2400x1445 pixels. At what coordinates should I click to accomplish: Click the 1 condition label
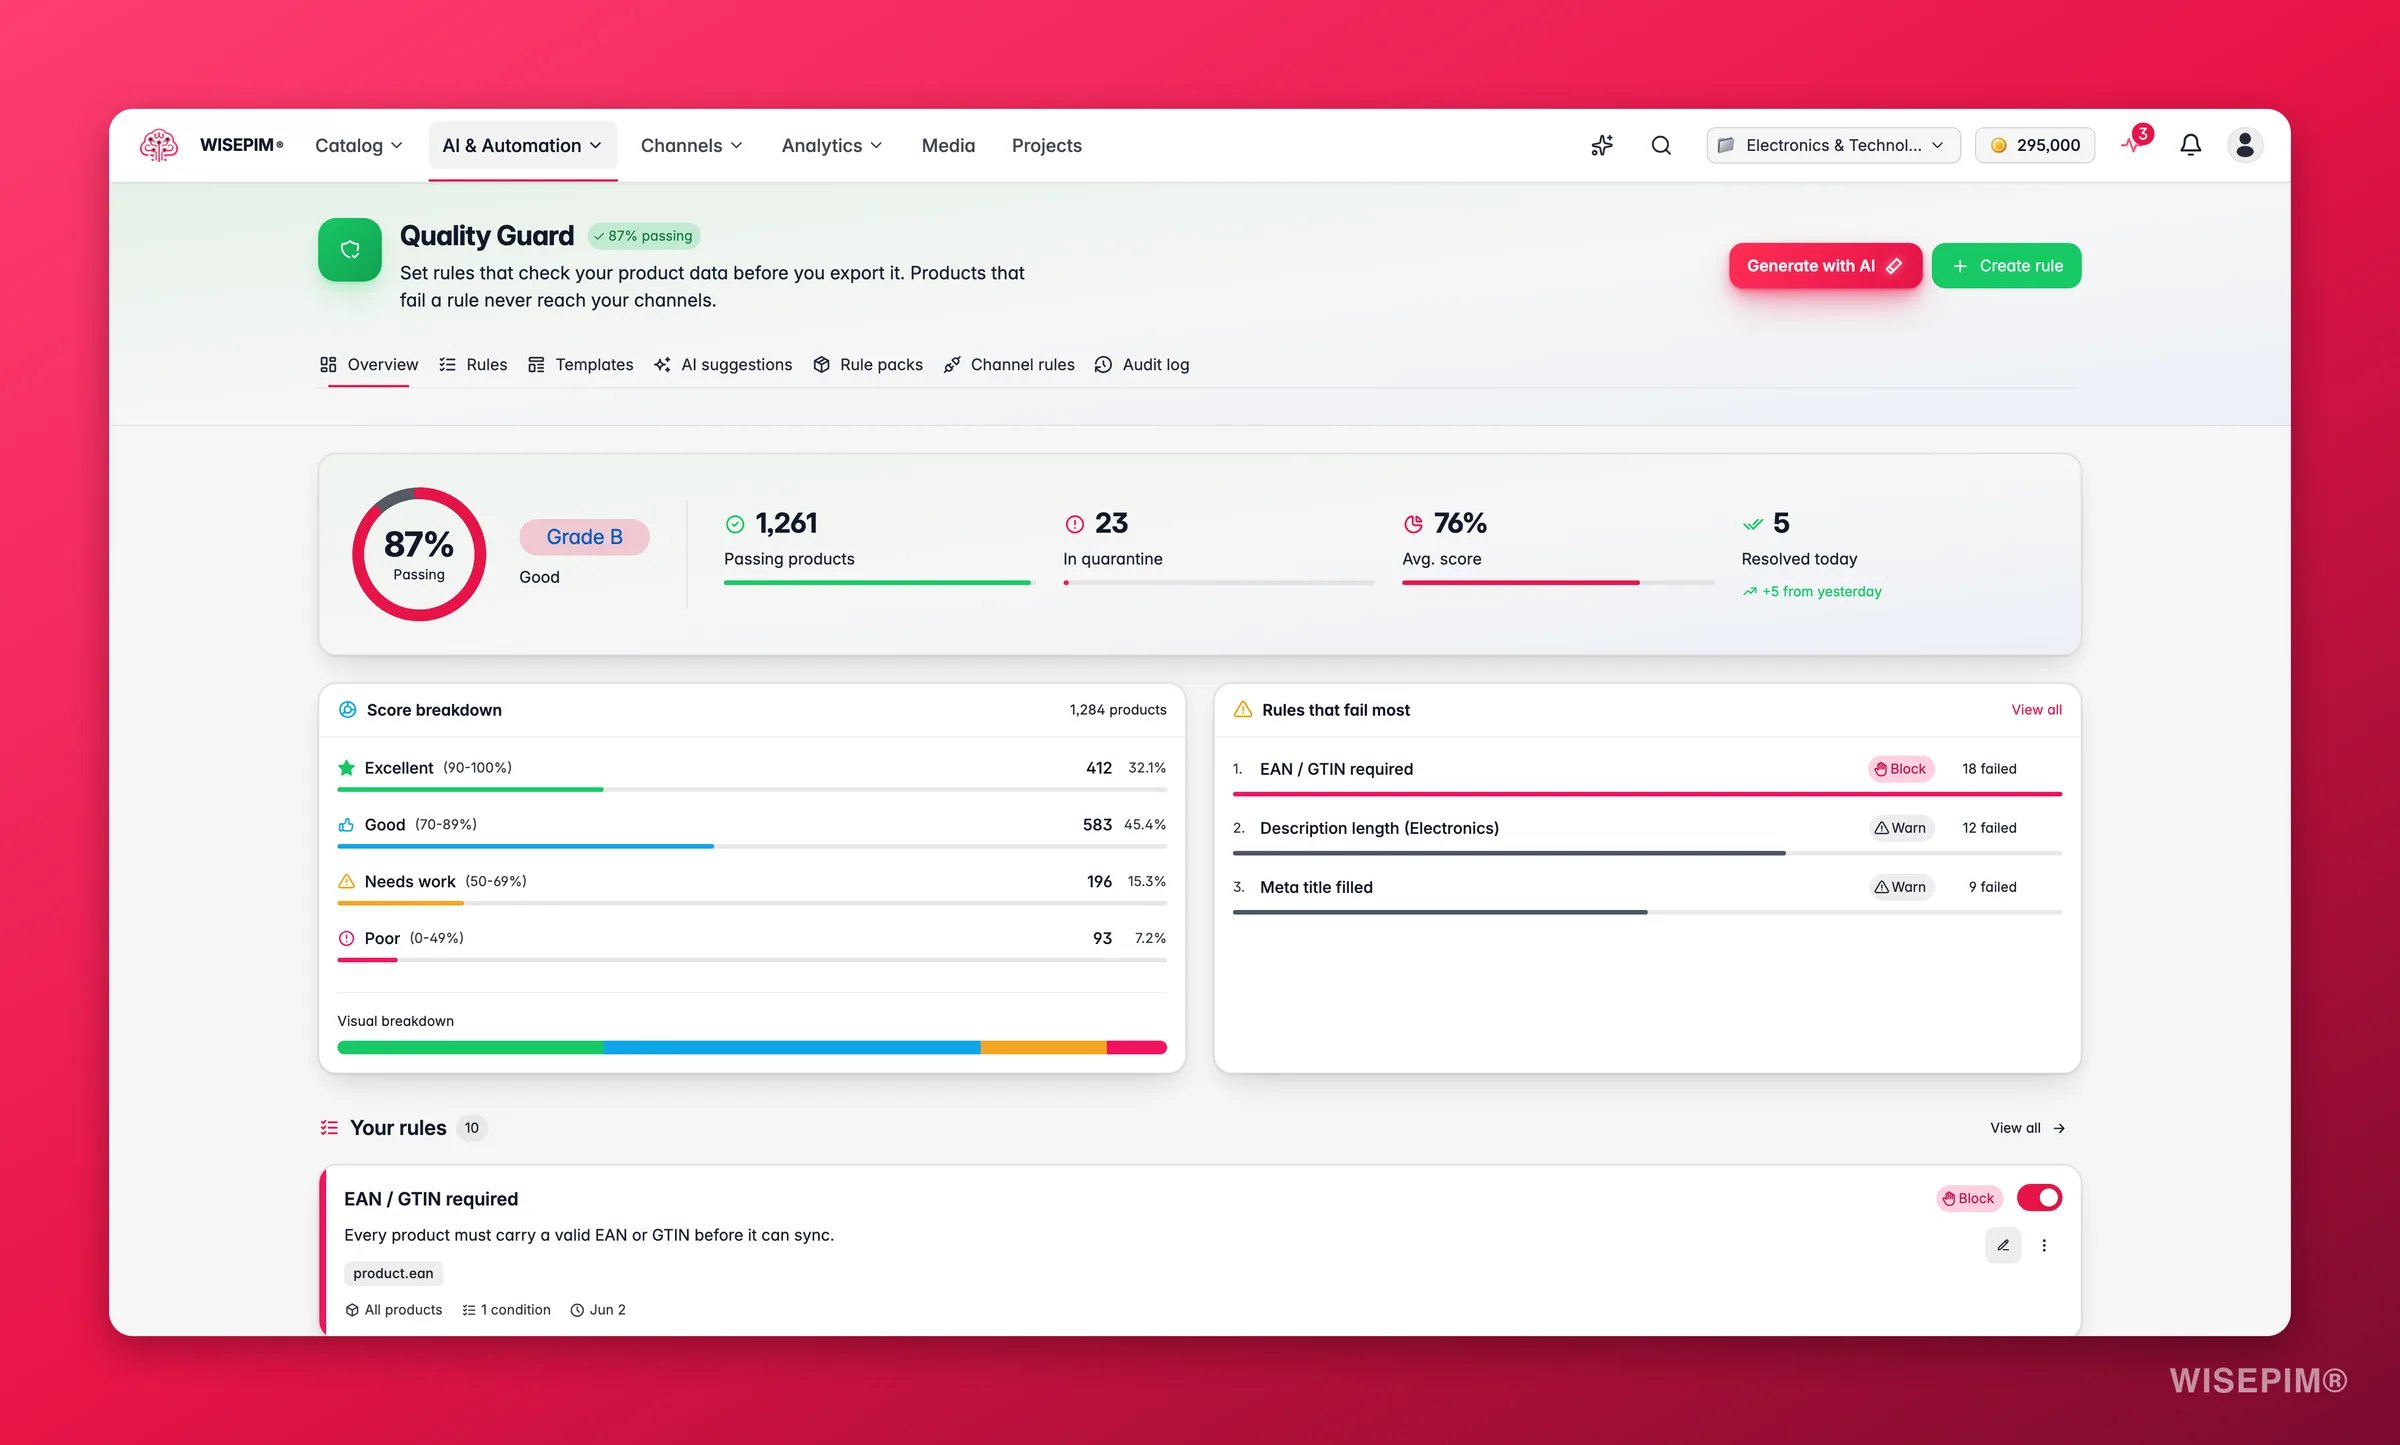point(507,1309)
